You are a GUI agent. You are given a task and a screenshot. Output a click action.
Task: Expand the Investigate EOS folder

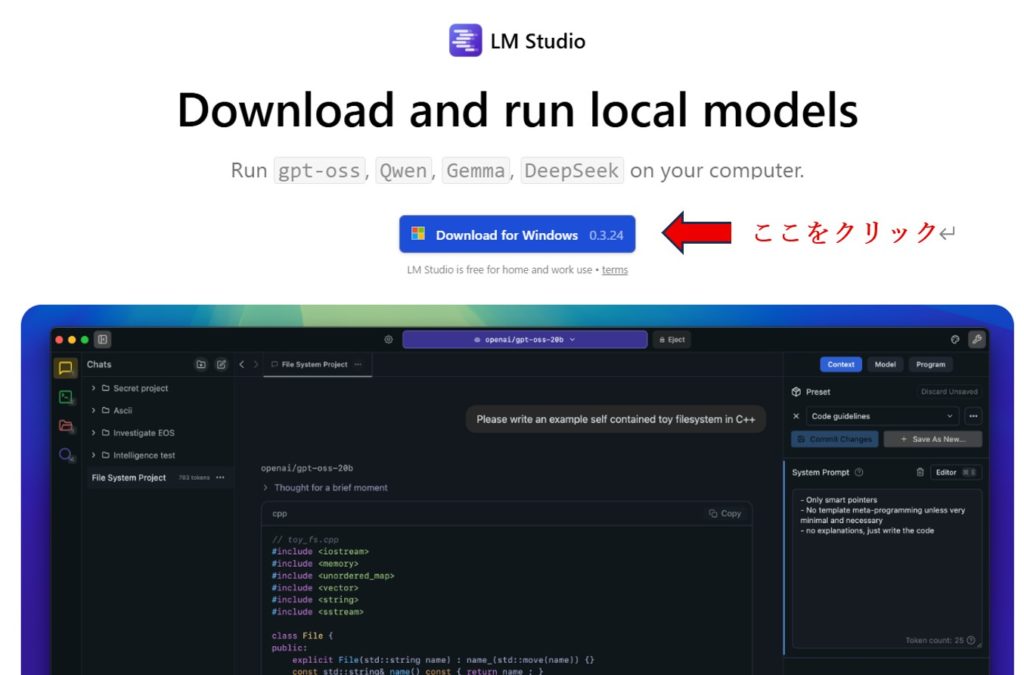tap(94, 433)
